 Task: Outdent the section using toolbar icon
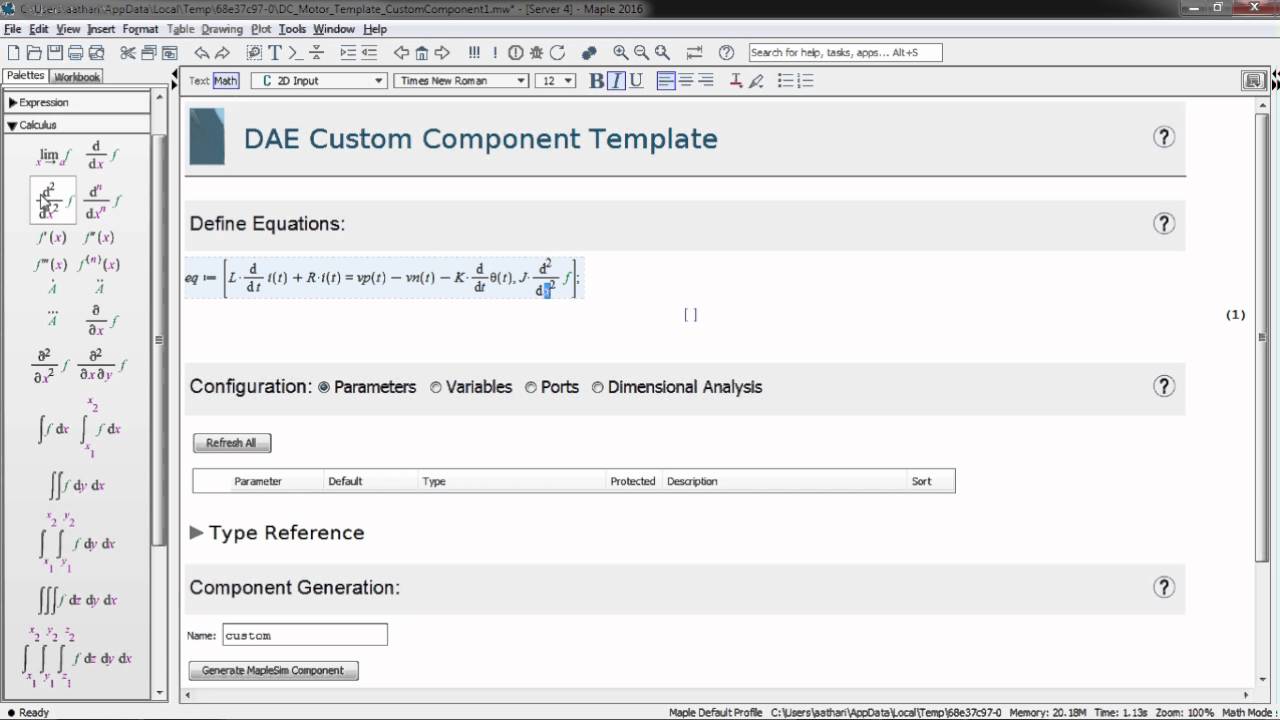369,53
